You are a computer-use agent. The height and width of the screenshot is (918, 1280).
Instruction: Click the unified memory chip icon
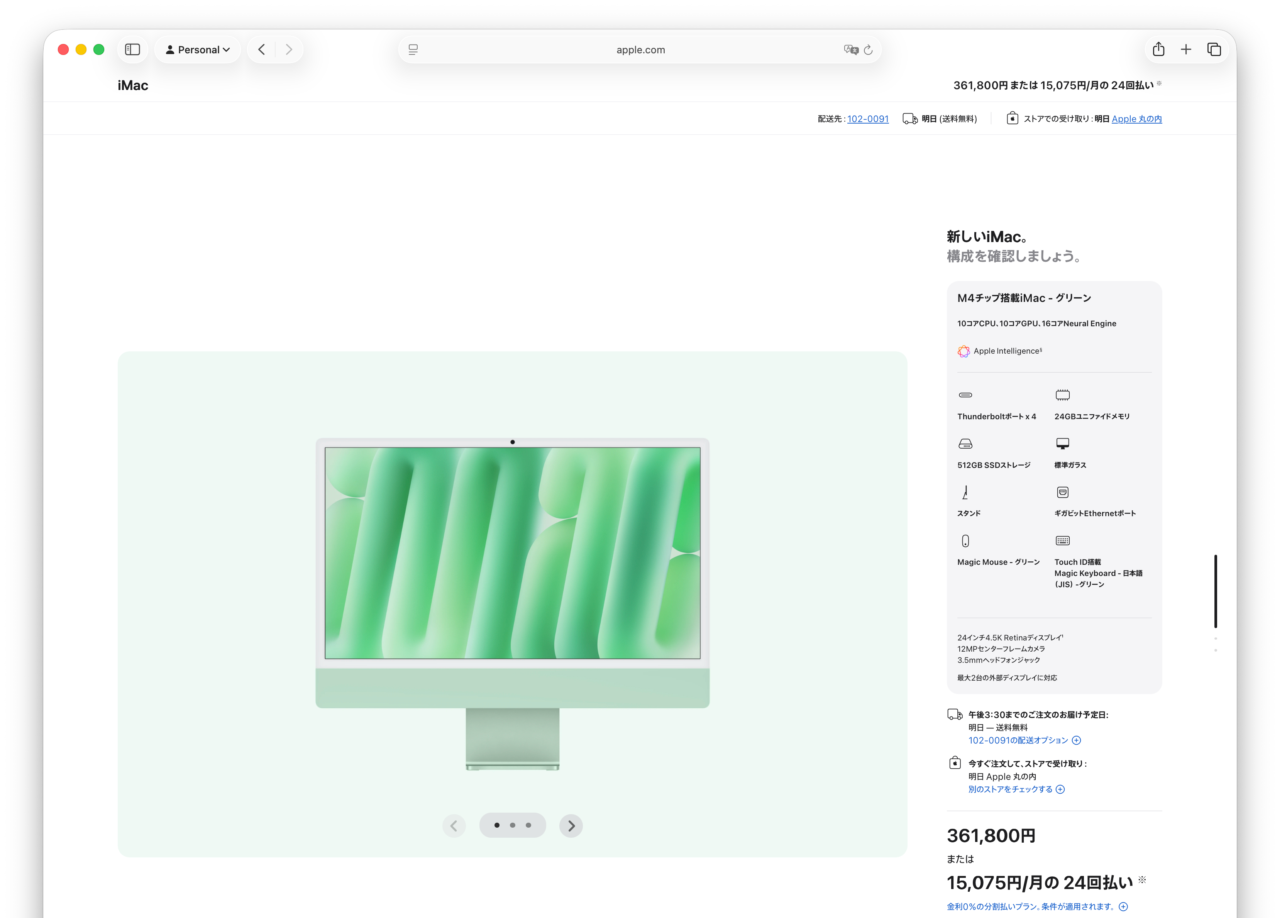point(1062,395)
